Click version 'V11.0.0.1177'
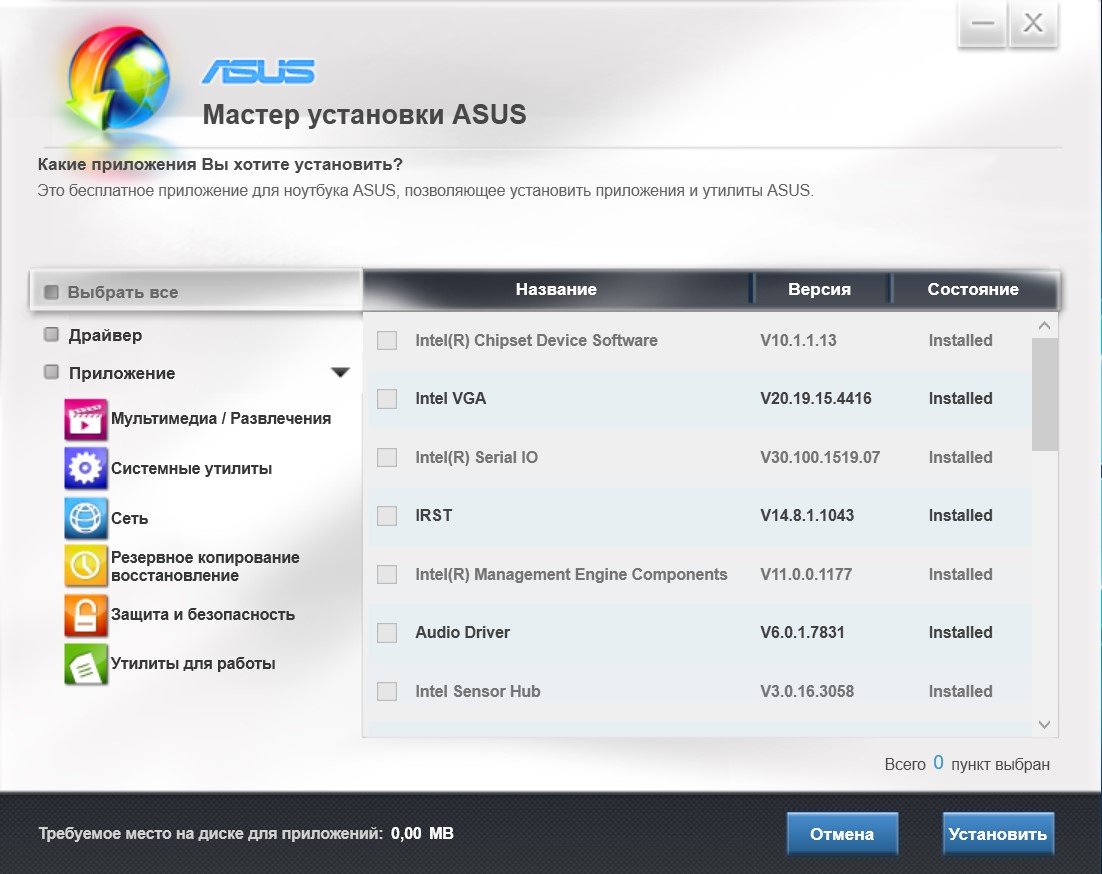 pos(806,574)
